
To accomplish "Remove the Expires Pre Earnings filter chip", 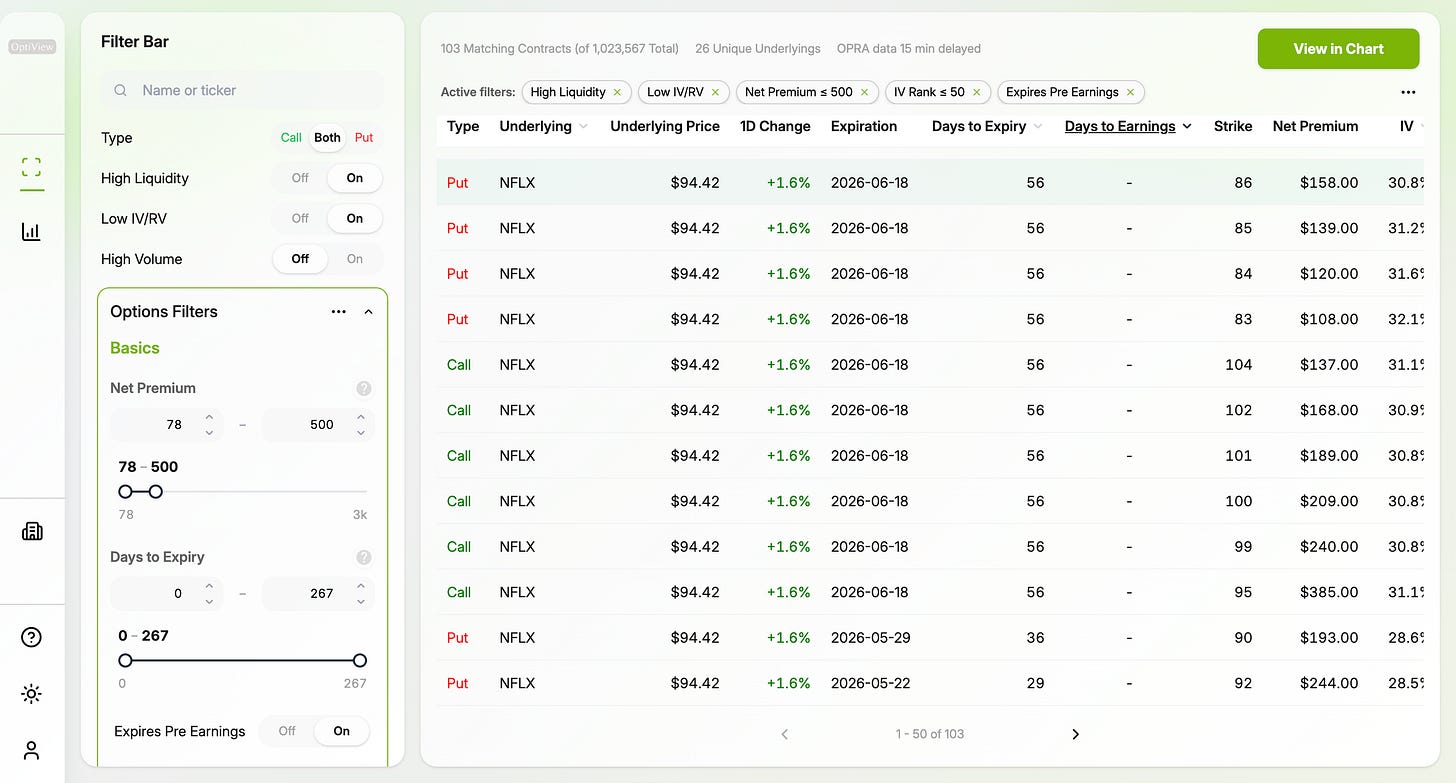I will click(1130, 92).
